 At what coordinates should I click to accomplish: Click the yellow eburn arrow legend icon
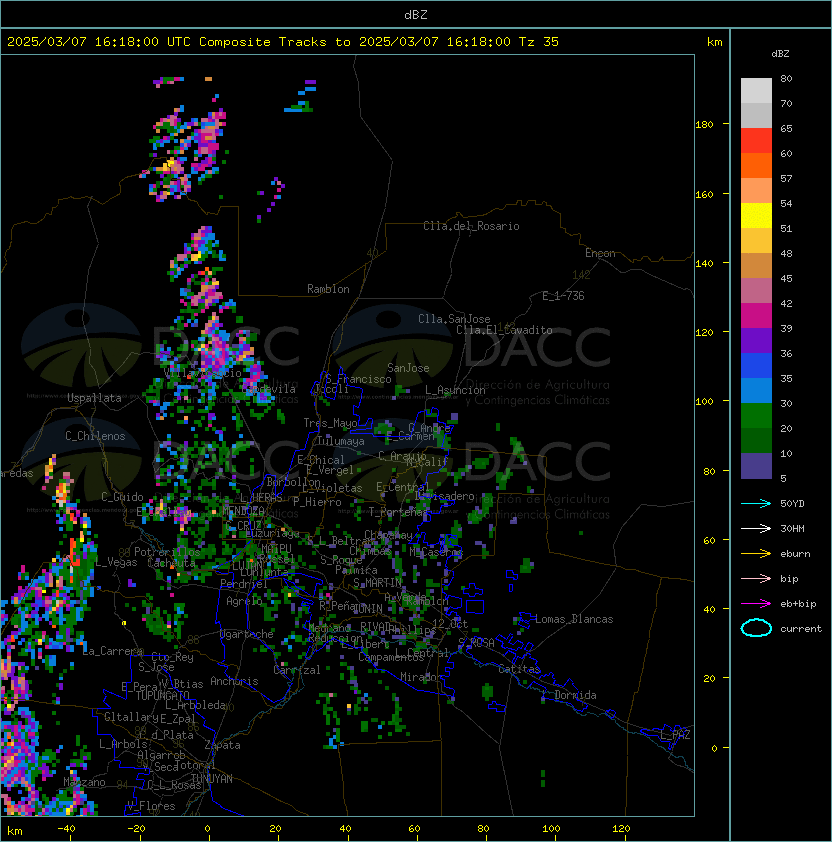(756, 554)
